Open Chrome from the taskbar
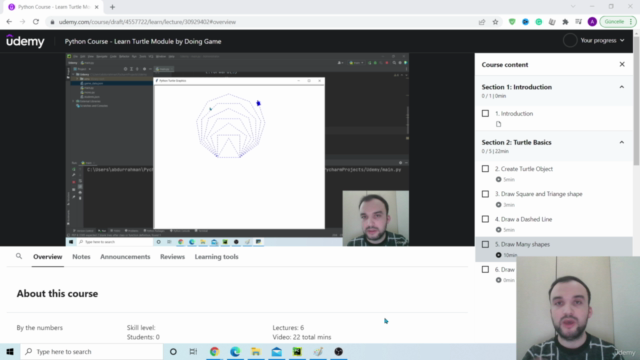 tap(214, 351)
